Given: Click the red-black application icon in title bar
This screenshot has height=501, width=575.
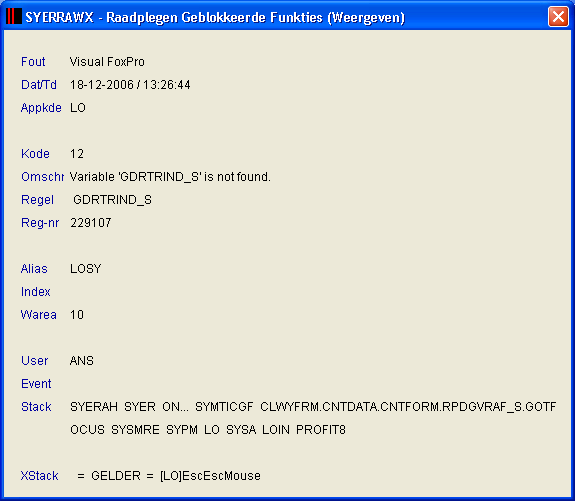Looking at the screenshot, I should click(14, 17).
